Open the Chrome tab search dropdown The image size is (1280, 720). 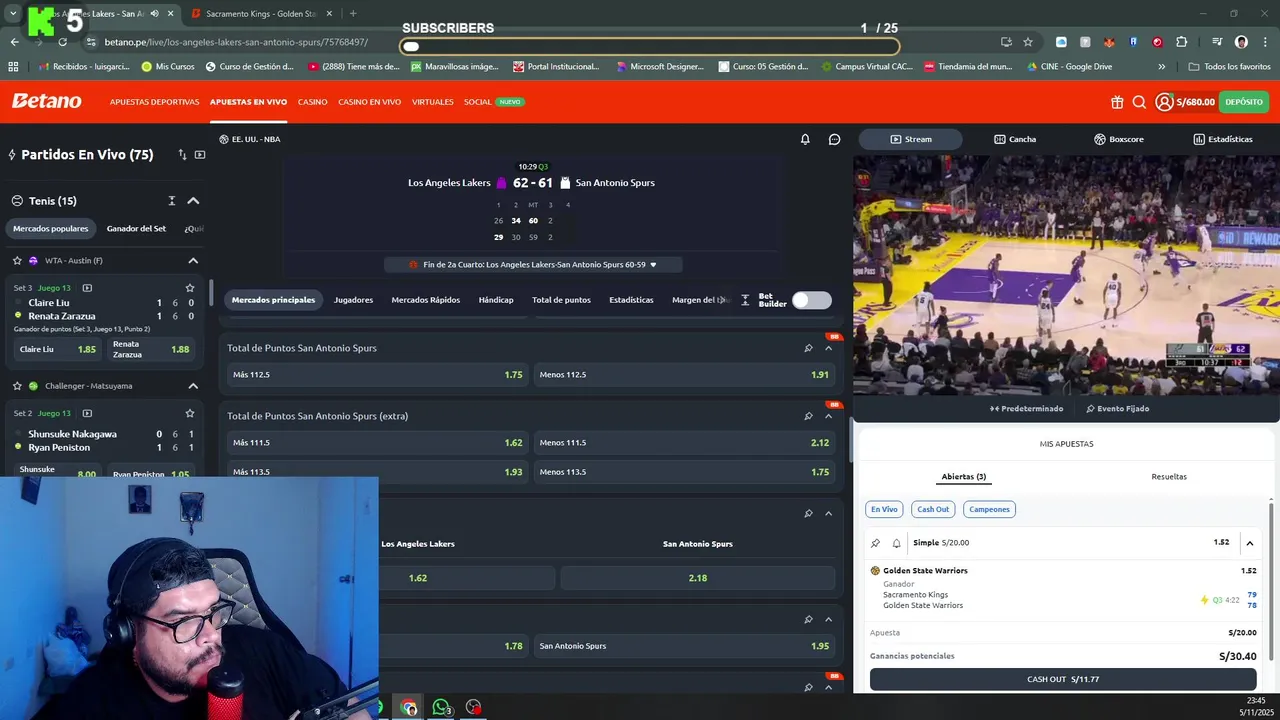[13, 14]
